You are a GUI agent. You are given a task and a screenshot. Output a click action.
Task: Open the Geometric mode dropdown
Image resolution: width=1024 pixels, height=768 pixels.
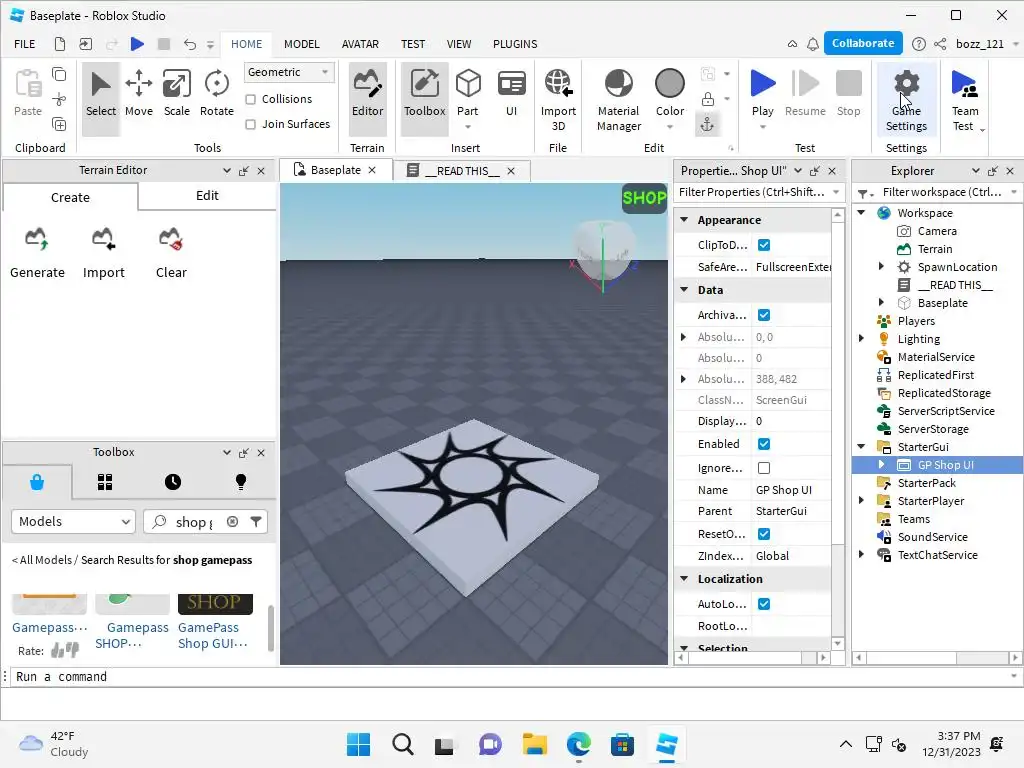[x=289, y=72]
